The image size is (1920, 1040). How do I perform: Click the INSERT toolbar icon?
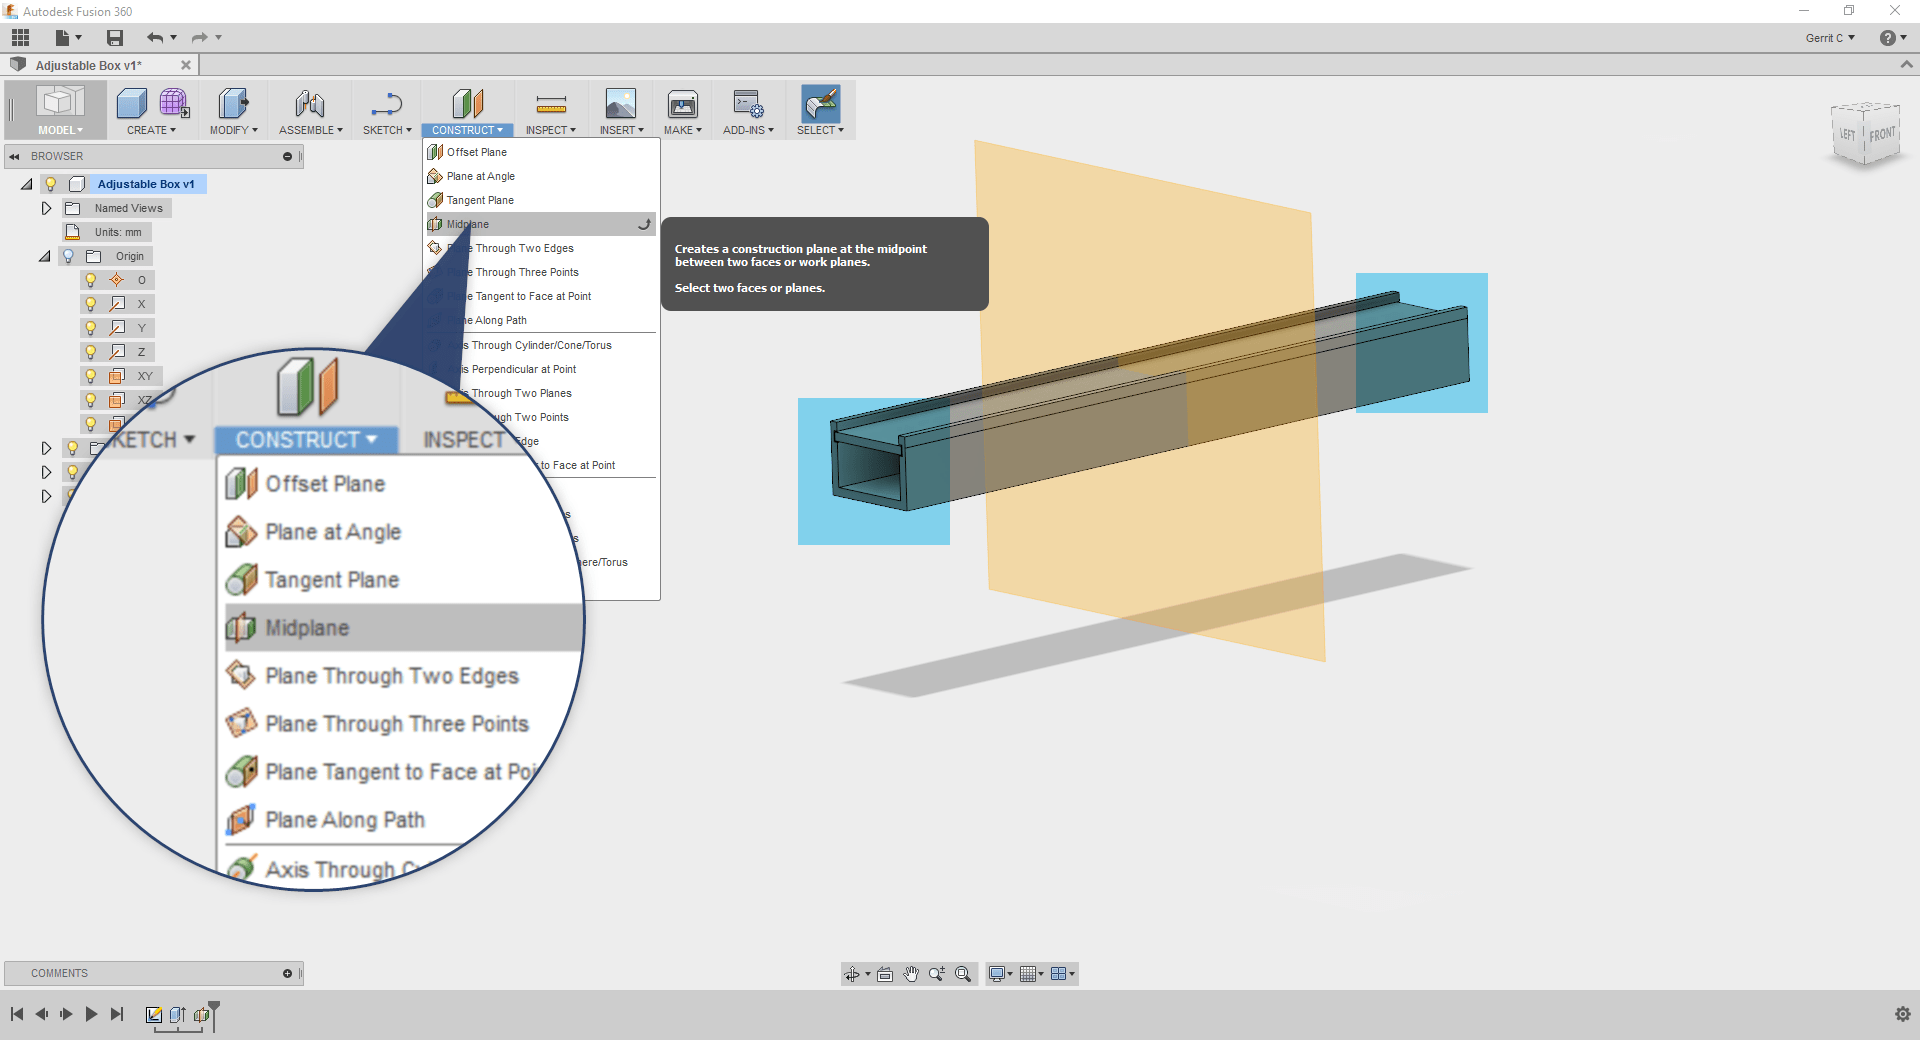(620, 108)
